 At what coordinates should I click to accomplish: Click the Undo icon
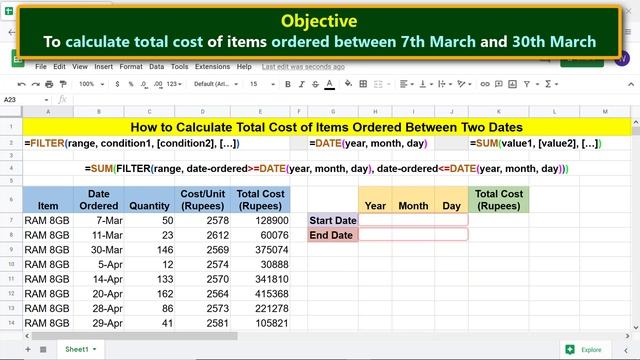(x=21, y=84)
